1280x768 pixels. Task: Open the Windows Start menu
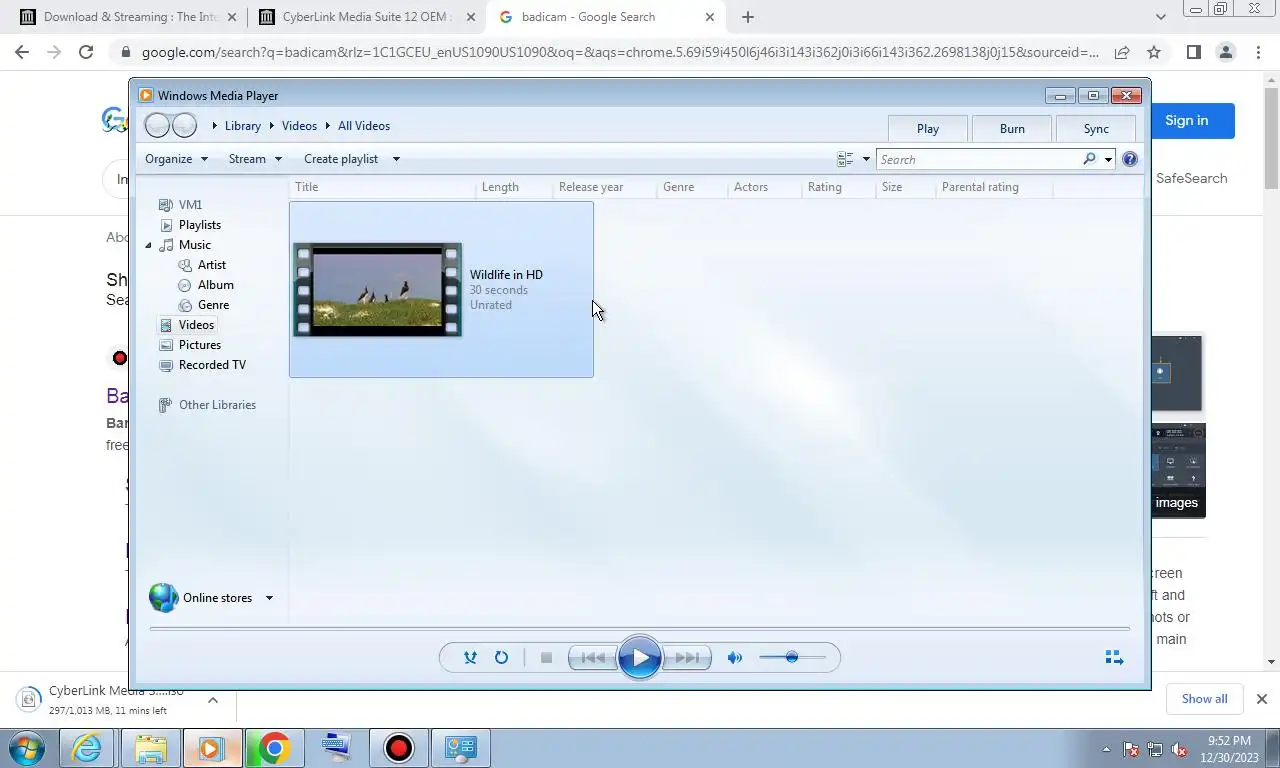click(27, 748)
